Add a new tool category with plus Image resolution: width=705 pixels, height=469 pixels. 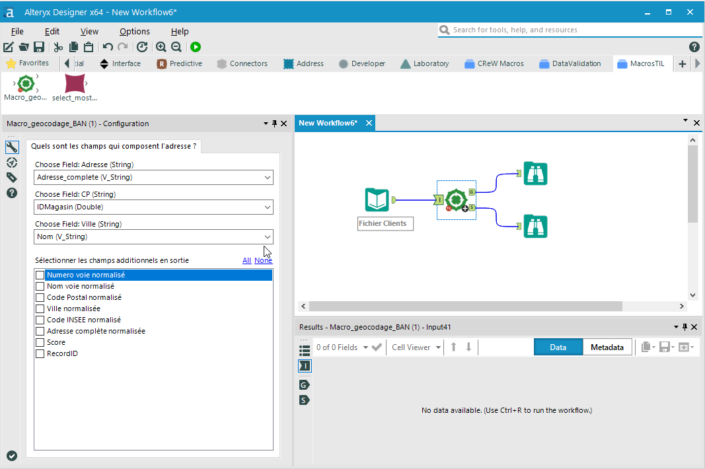coord(682,64)
